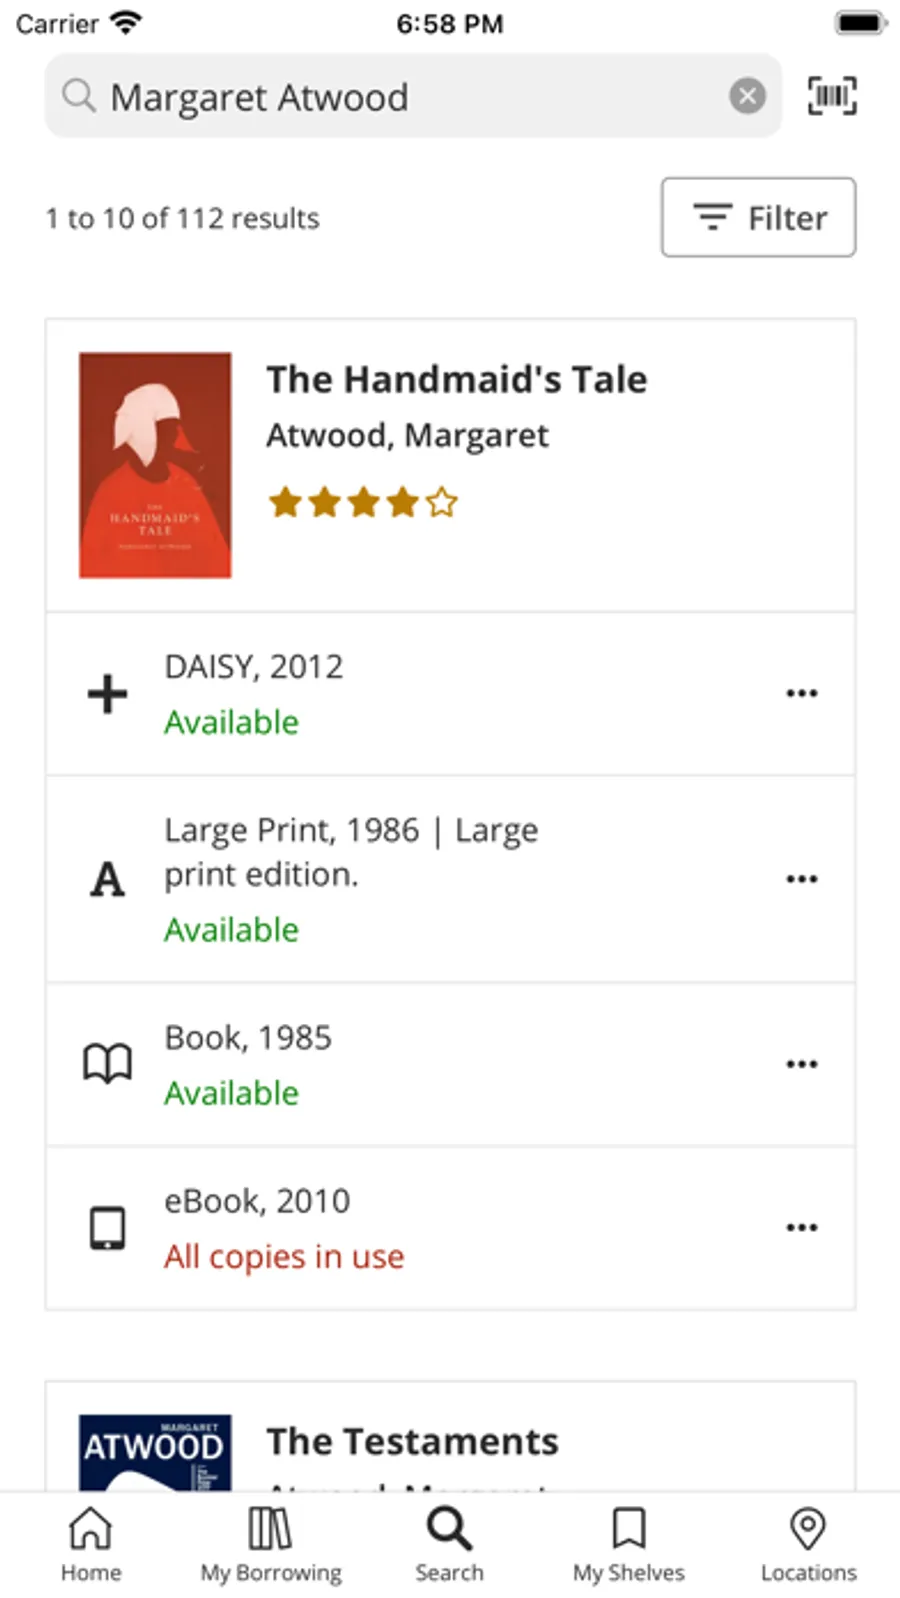
Task: Open the Filter options
Action: (x=758, y=217)
